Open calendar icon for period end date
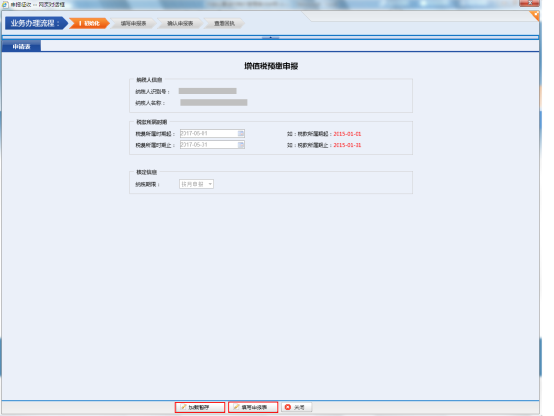Screen dimensions: 554x416 241,145
